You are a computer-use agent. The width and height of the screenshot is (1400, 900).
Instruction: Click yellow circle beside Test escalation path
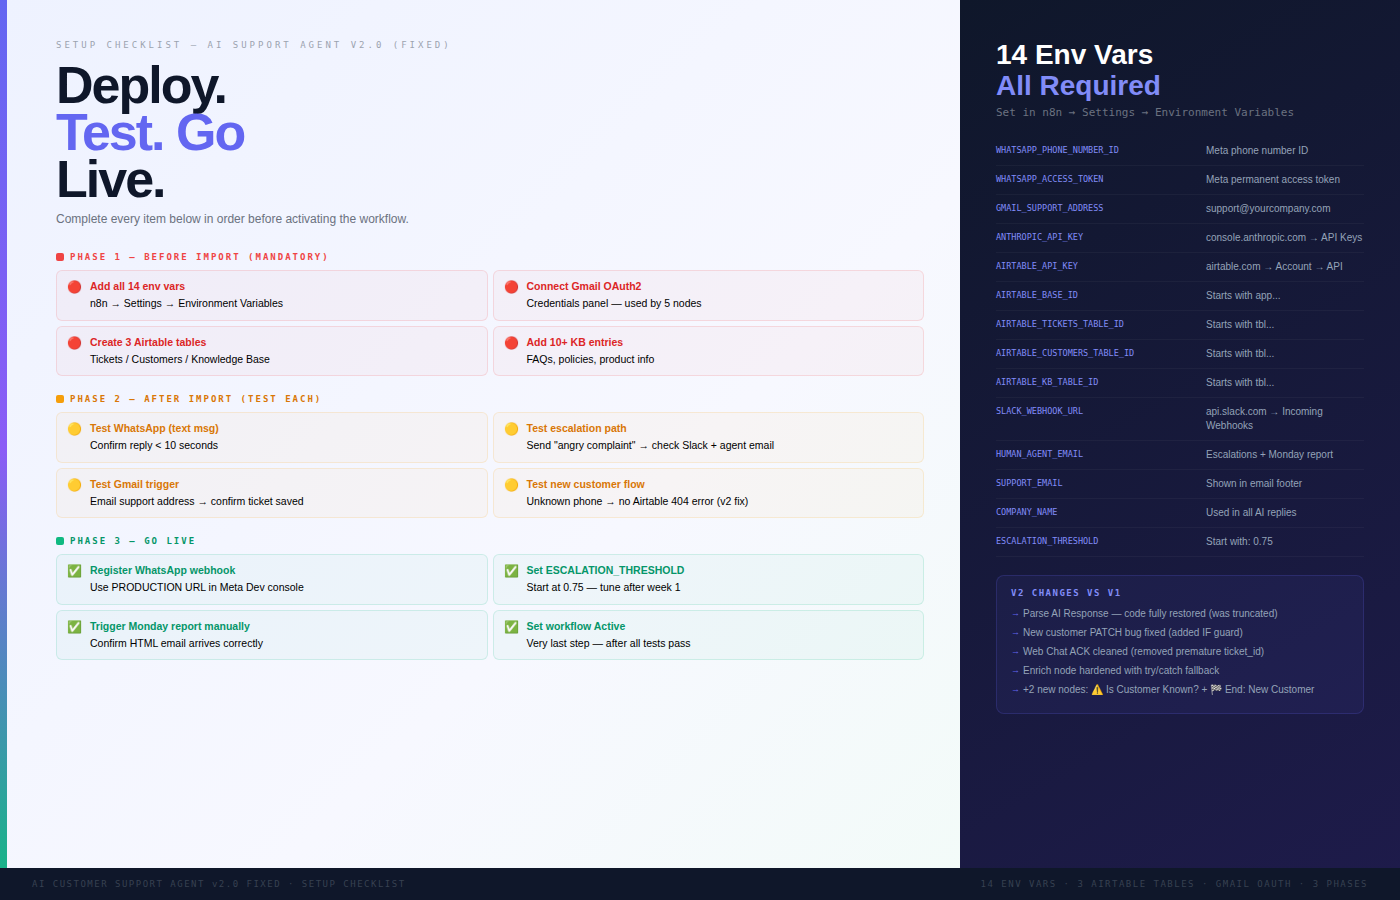[x=511, y=429]
